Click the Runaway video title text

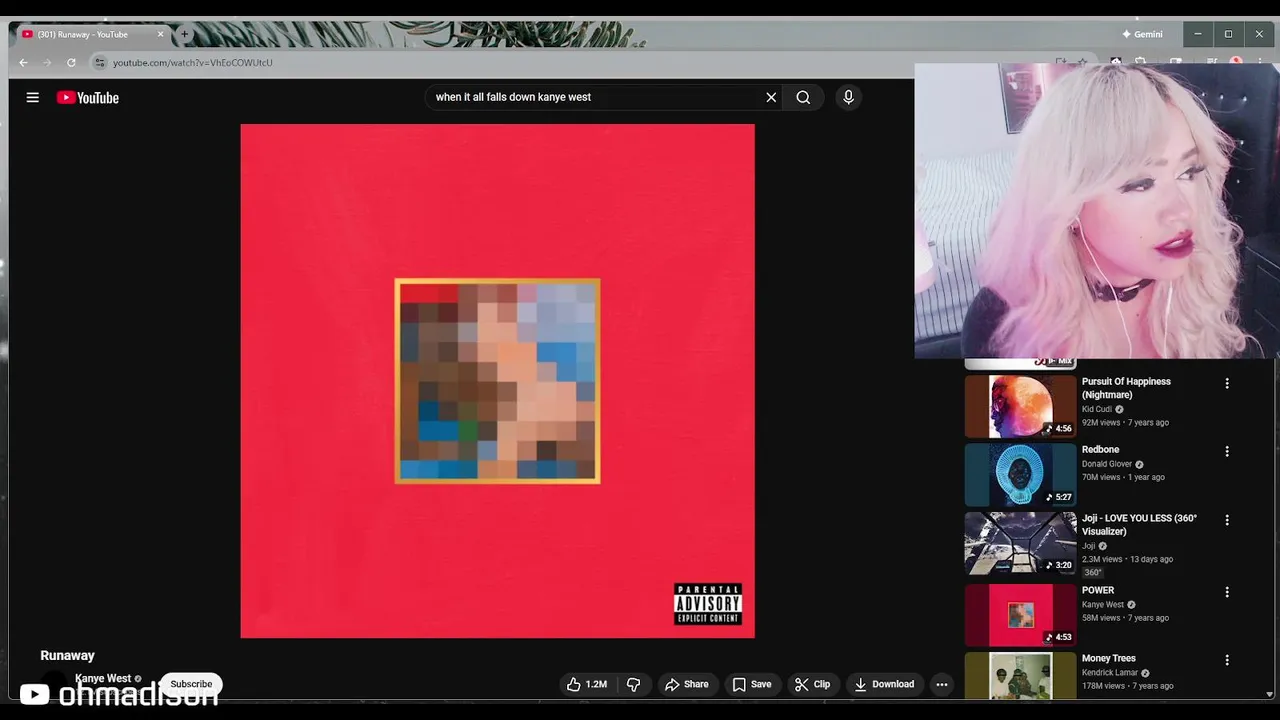pos(67,656)
